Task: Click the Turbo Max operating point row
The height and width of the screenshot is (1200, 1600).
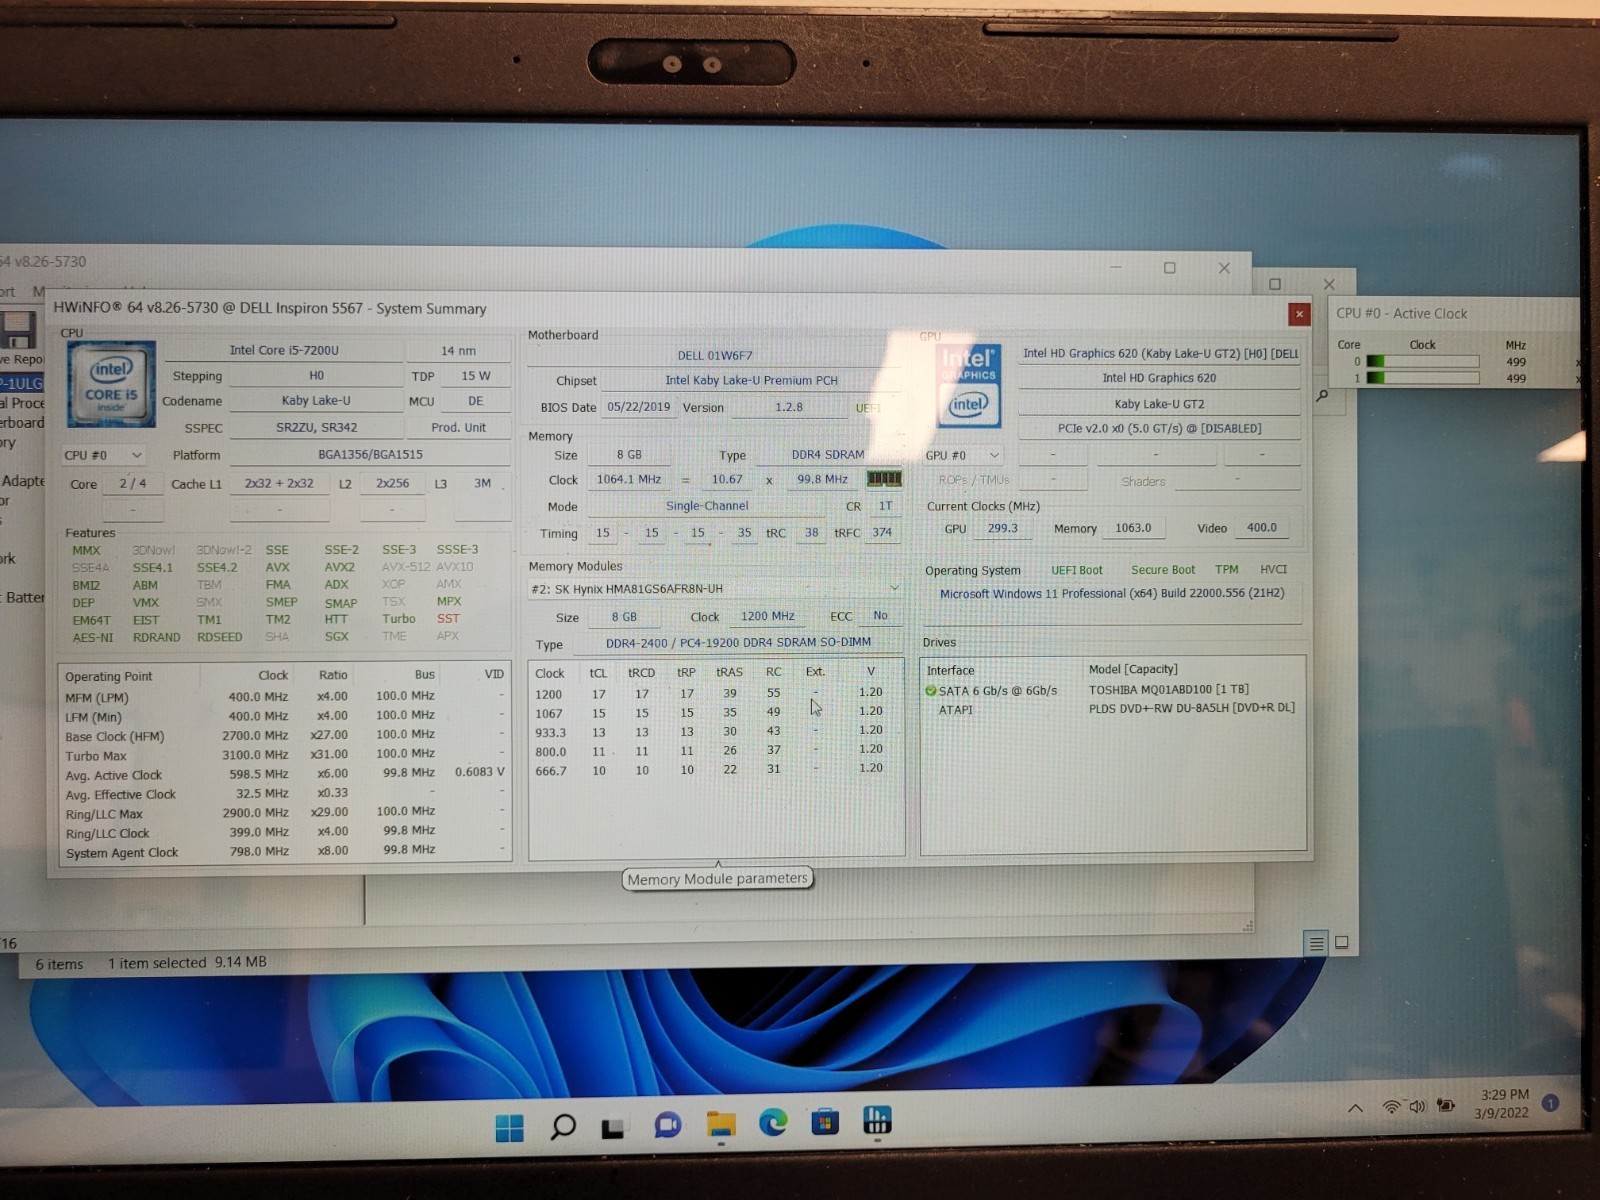Action: [285, 755]
